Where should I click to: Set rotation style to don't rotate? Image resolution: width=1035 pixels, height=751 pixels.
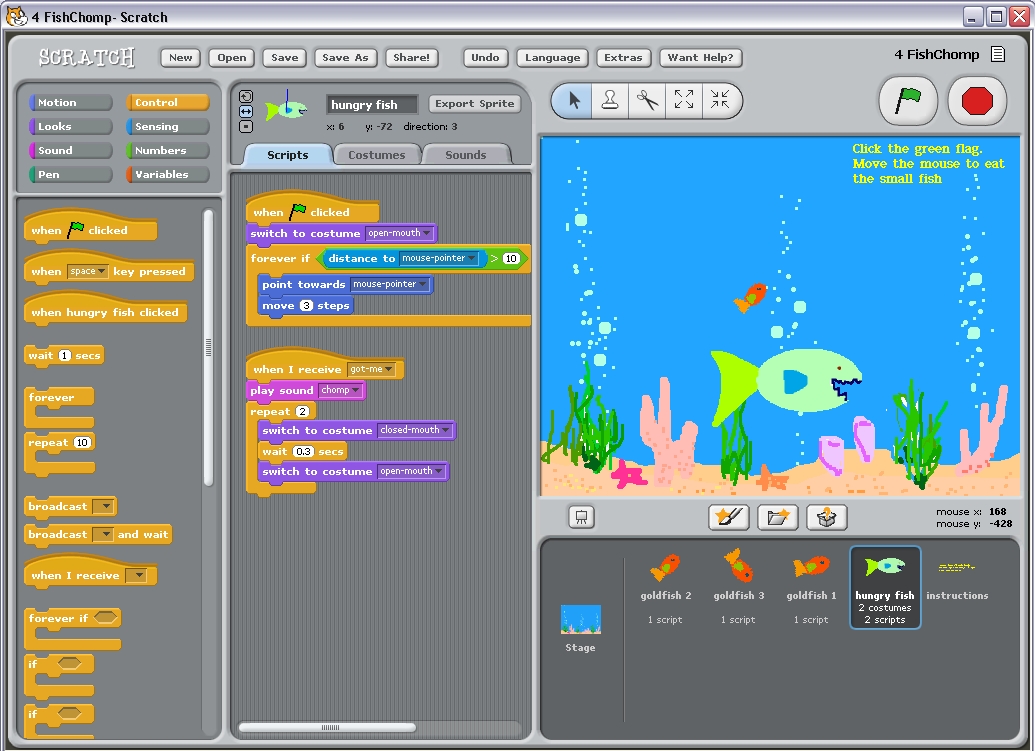[x=246, y=128]
